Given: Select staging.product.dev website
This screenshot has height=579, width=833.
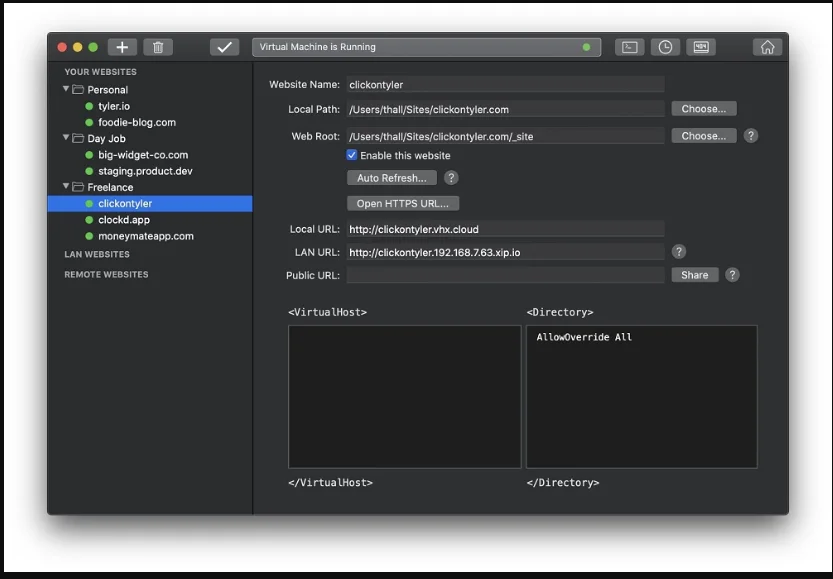Looking at the screenshot, I should 145,171.
